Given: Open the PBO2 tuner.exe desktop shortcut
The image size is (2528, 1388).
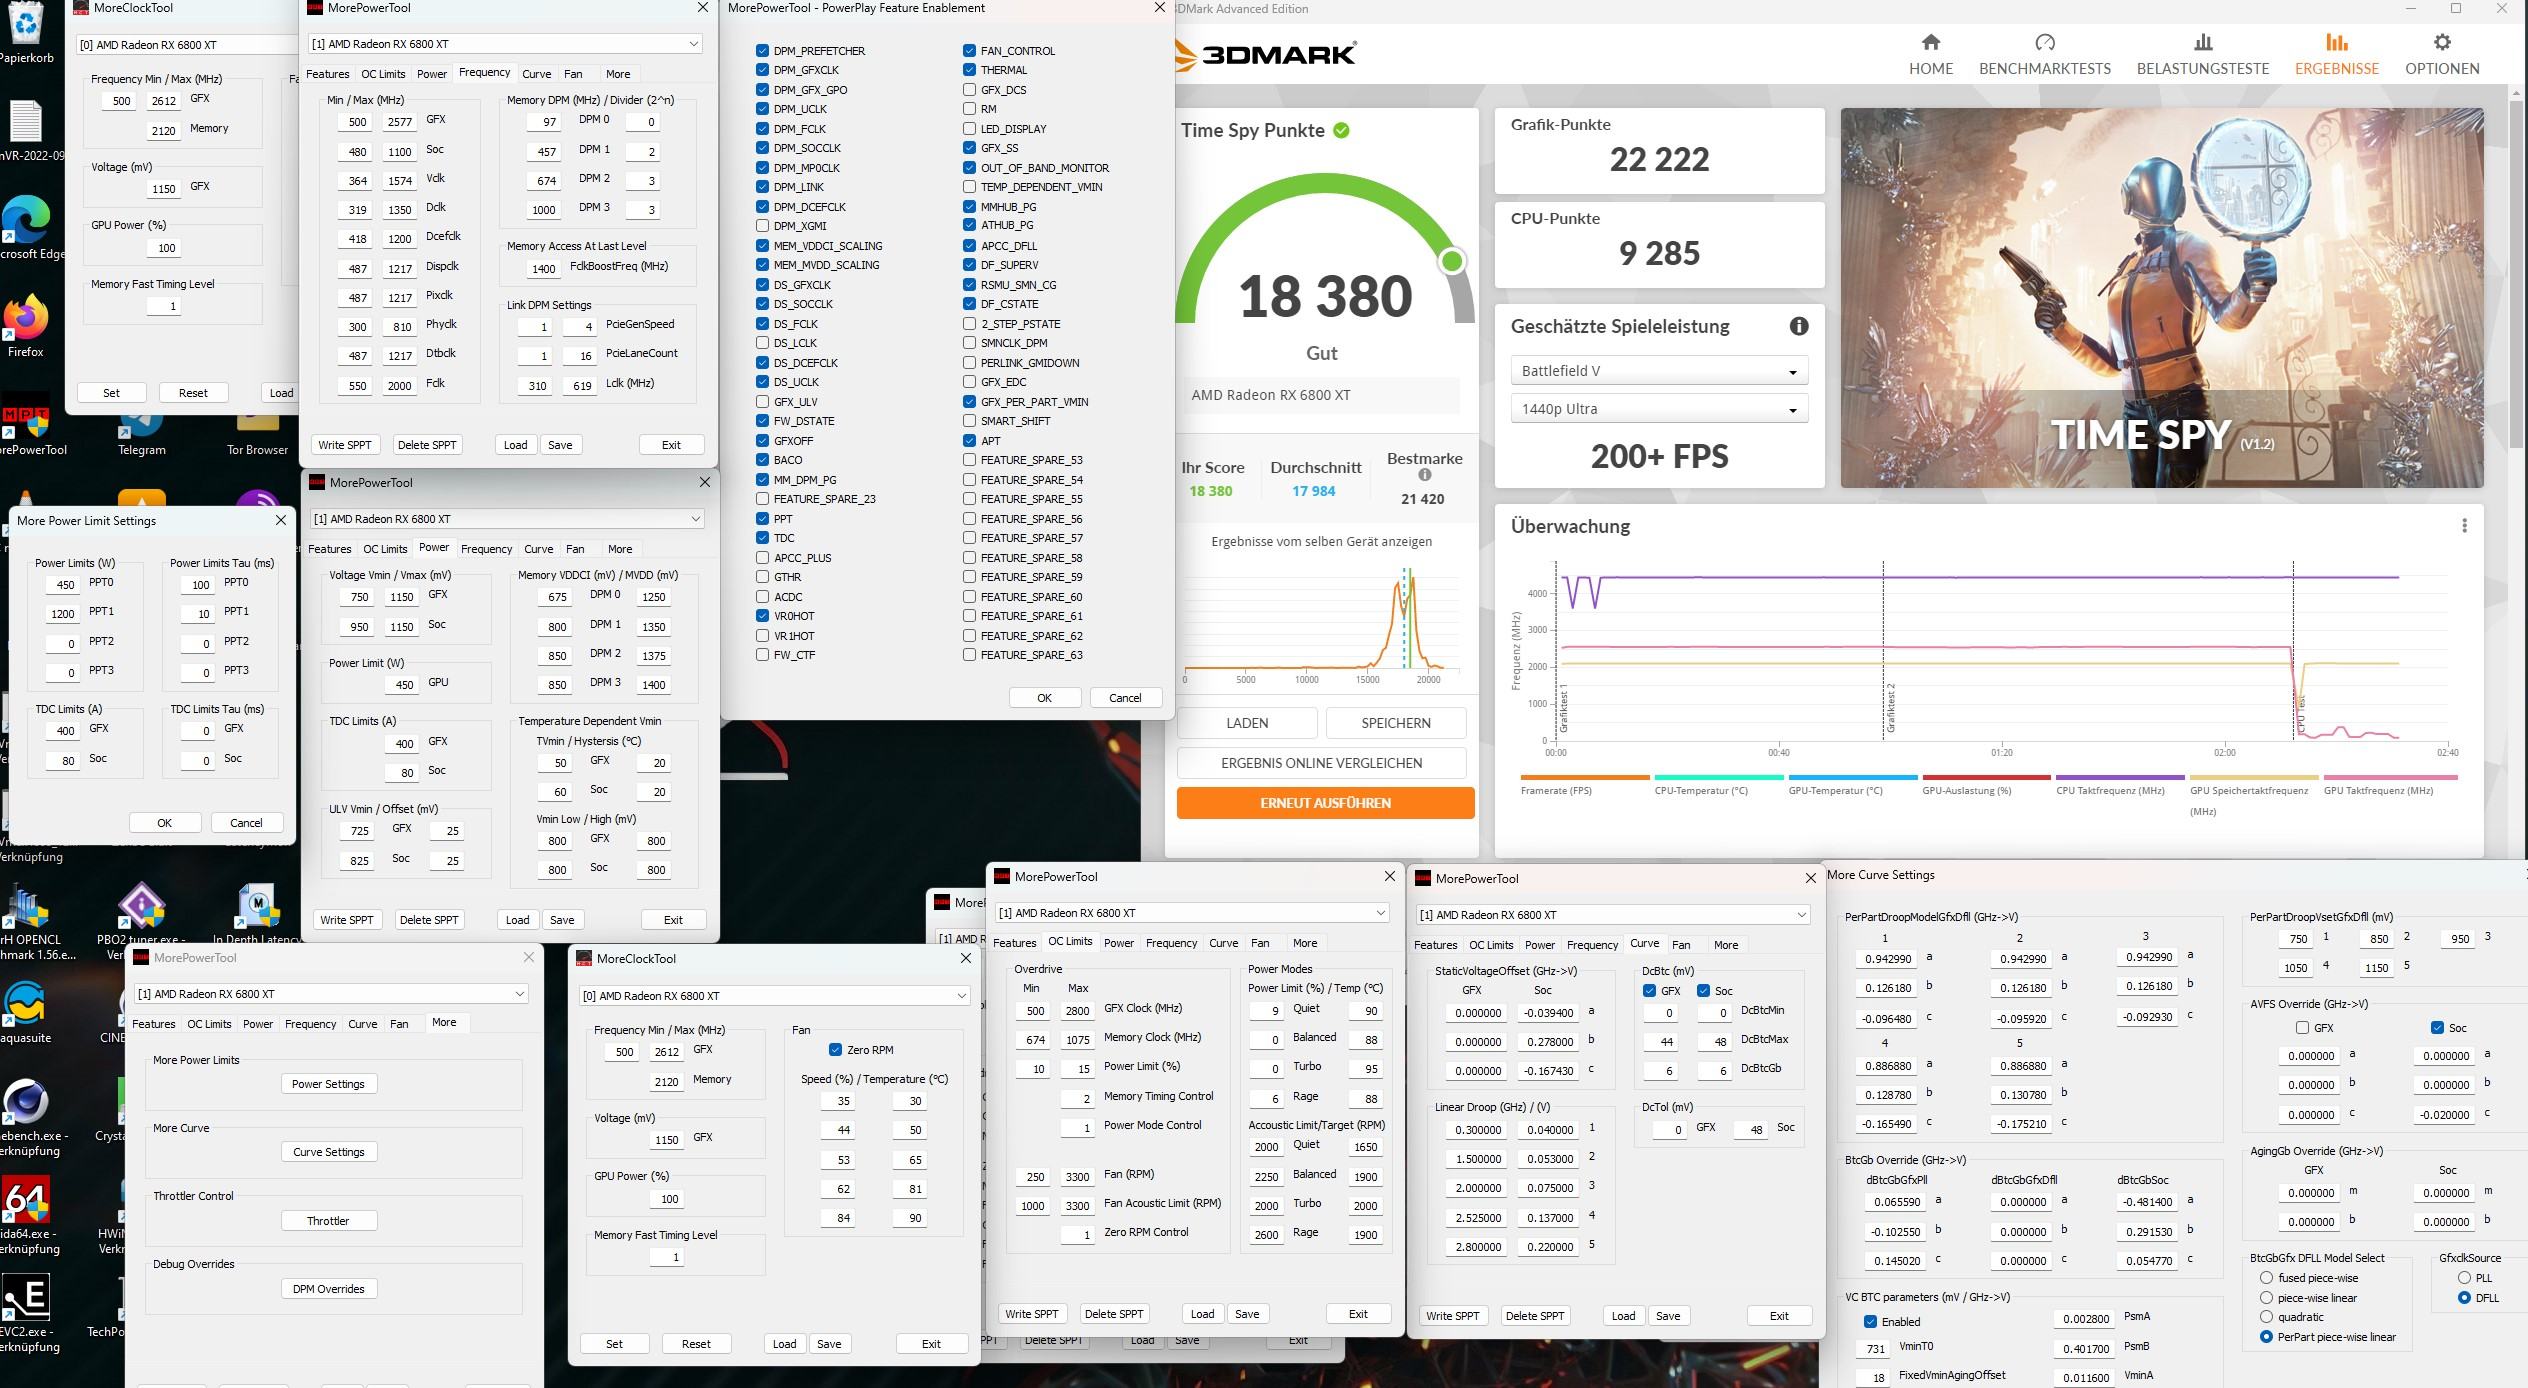Looking at the screenshot, I should coord(141,906).
